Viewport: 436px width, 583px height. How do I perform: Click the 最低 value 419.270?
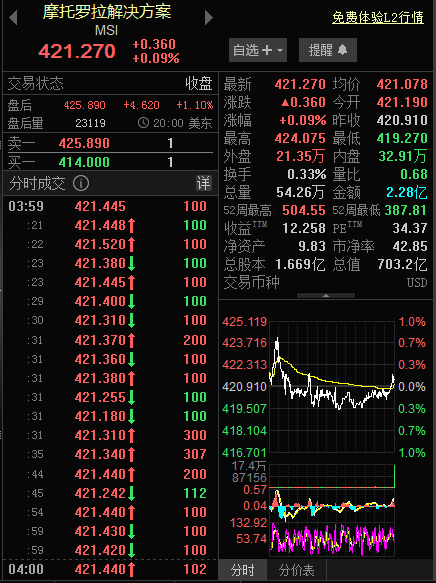tap(402, 138)
